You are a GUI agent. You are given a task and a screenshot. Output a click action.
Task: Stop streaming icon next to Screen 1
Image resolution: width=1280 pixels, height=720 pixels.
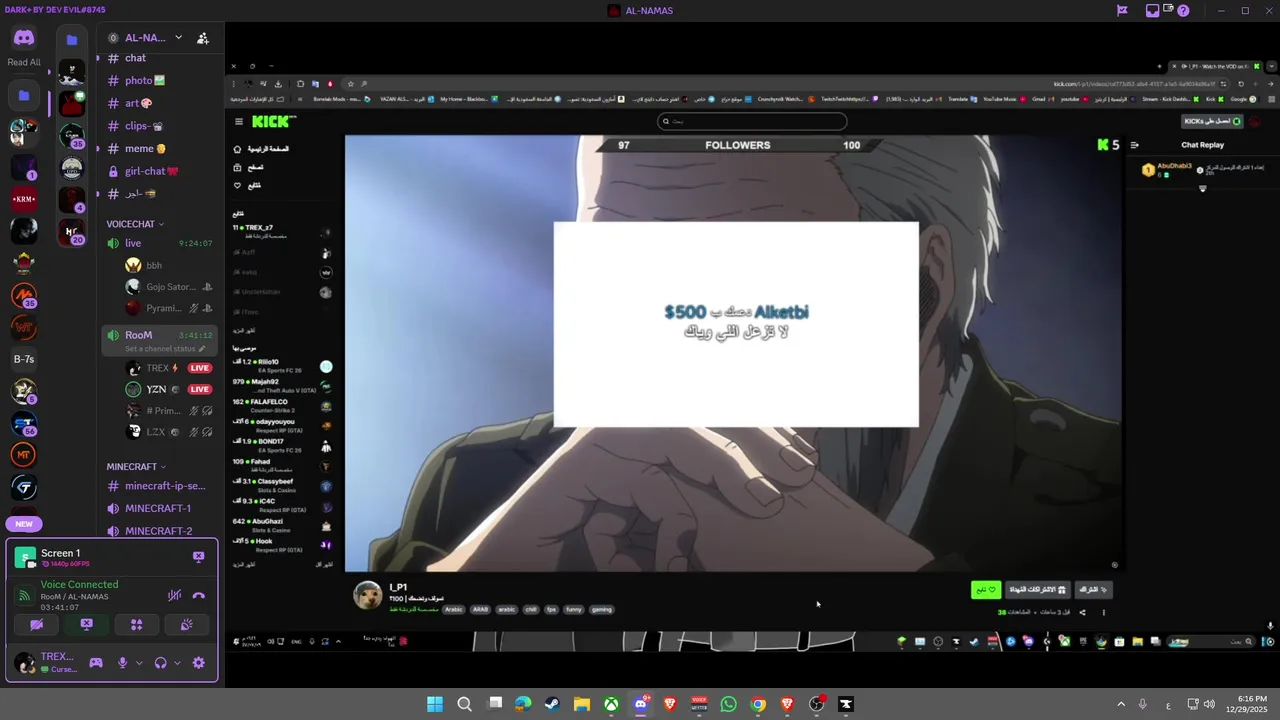click(x=198, y=557)
